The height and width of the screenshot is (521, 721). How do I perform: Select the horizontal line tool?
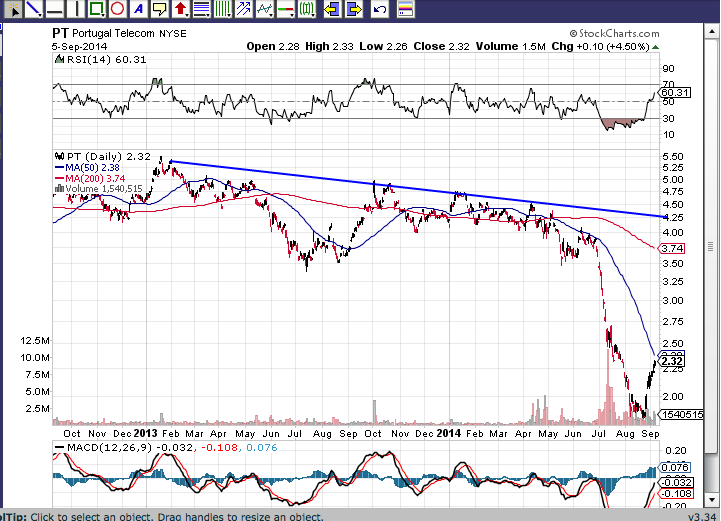[x=55, y=9]
